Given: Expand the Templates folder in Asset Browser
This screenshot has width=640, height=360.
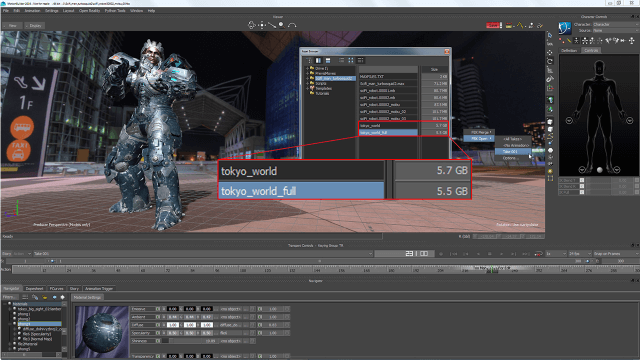Looking at the screenshot, I should point(307,88).
